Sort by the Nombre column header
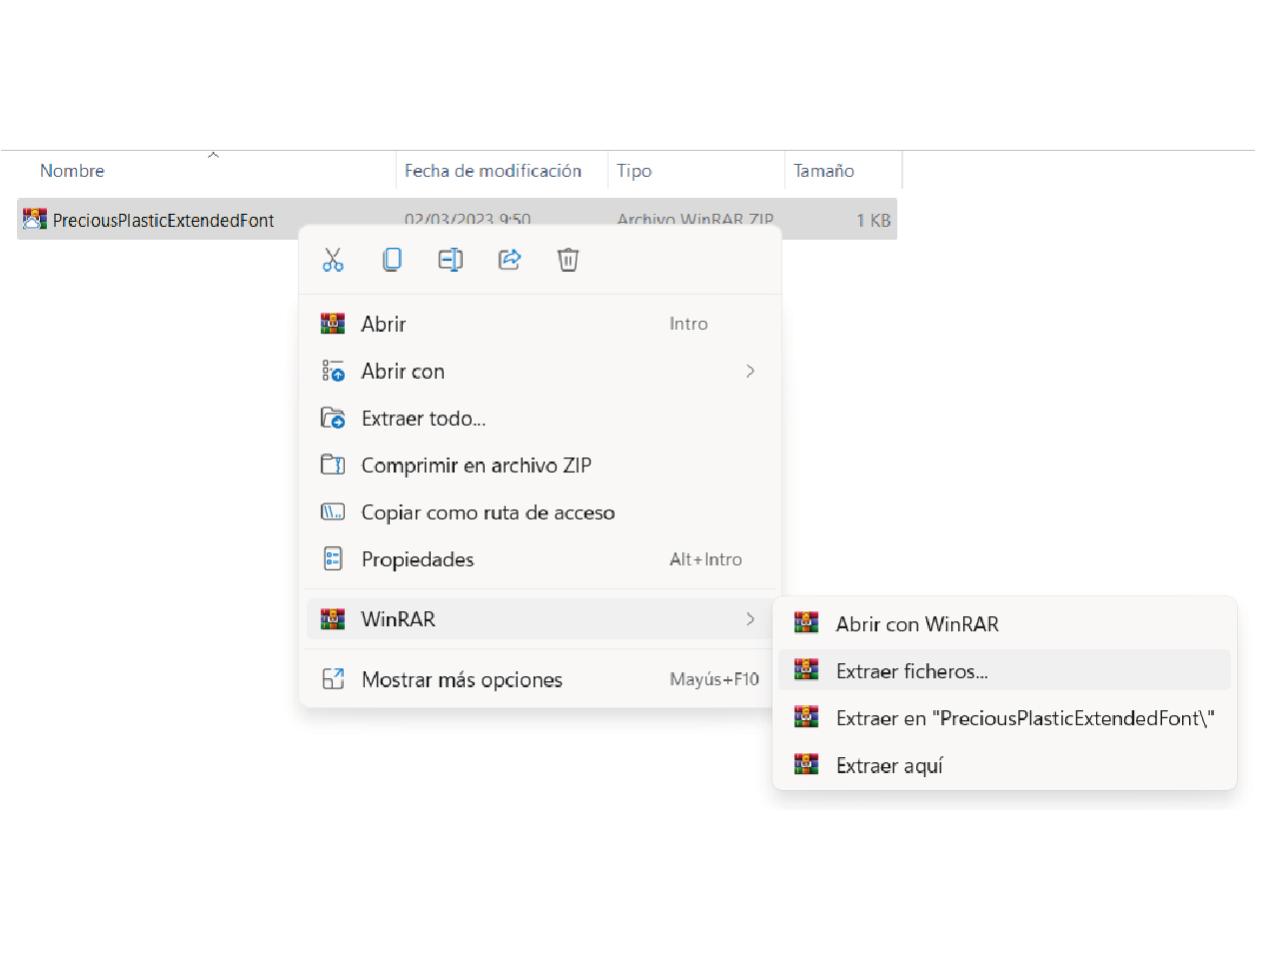Image resolution: width=1280 pixels, height=960 pixels. coord(72,171)
